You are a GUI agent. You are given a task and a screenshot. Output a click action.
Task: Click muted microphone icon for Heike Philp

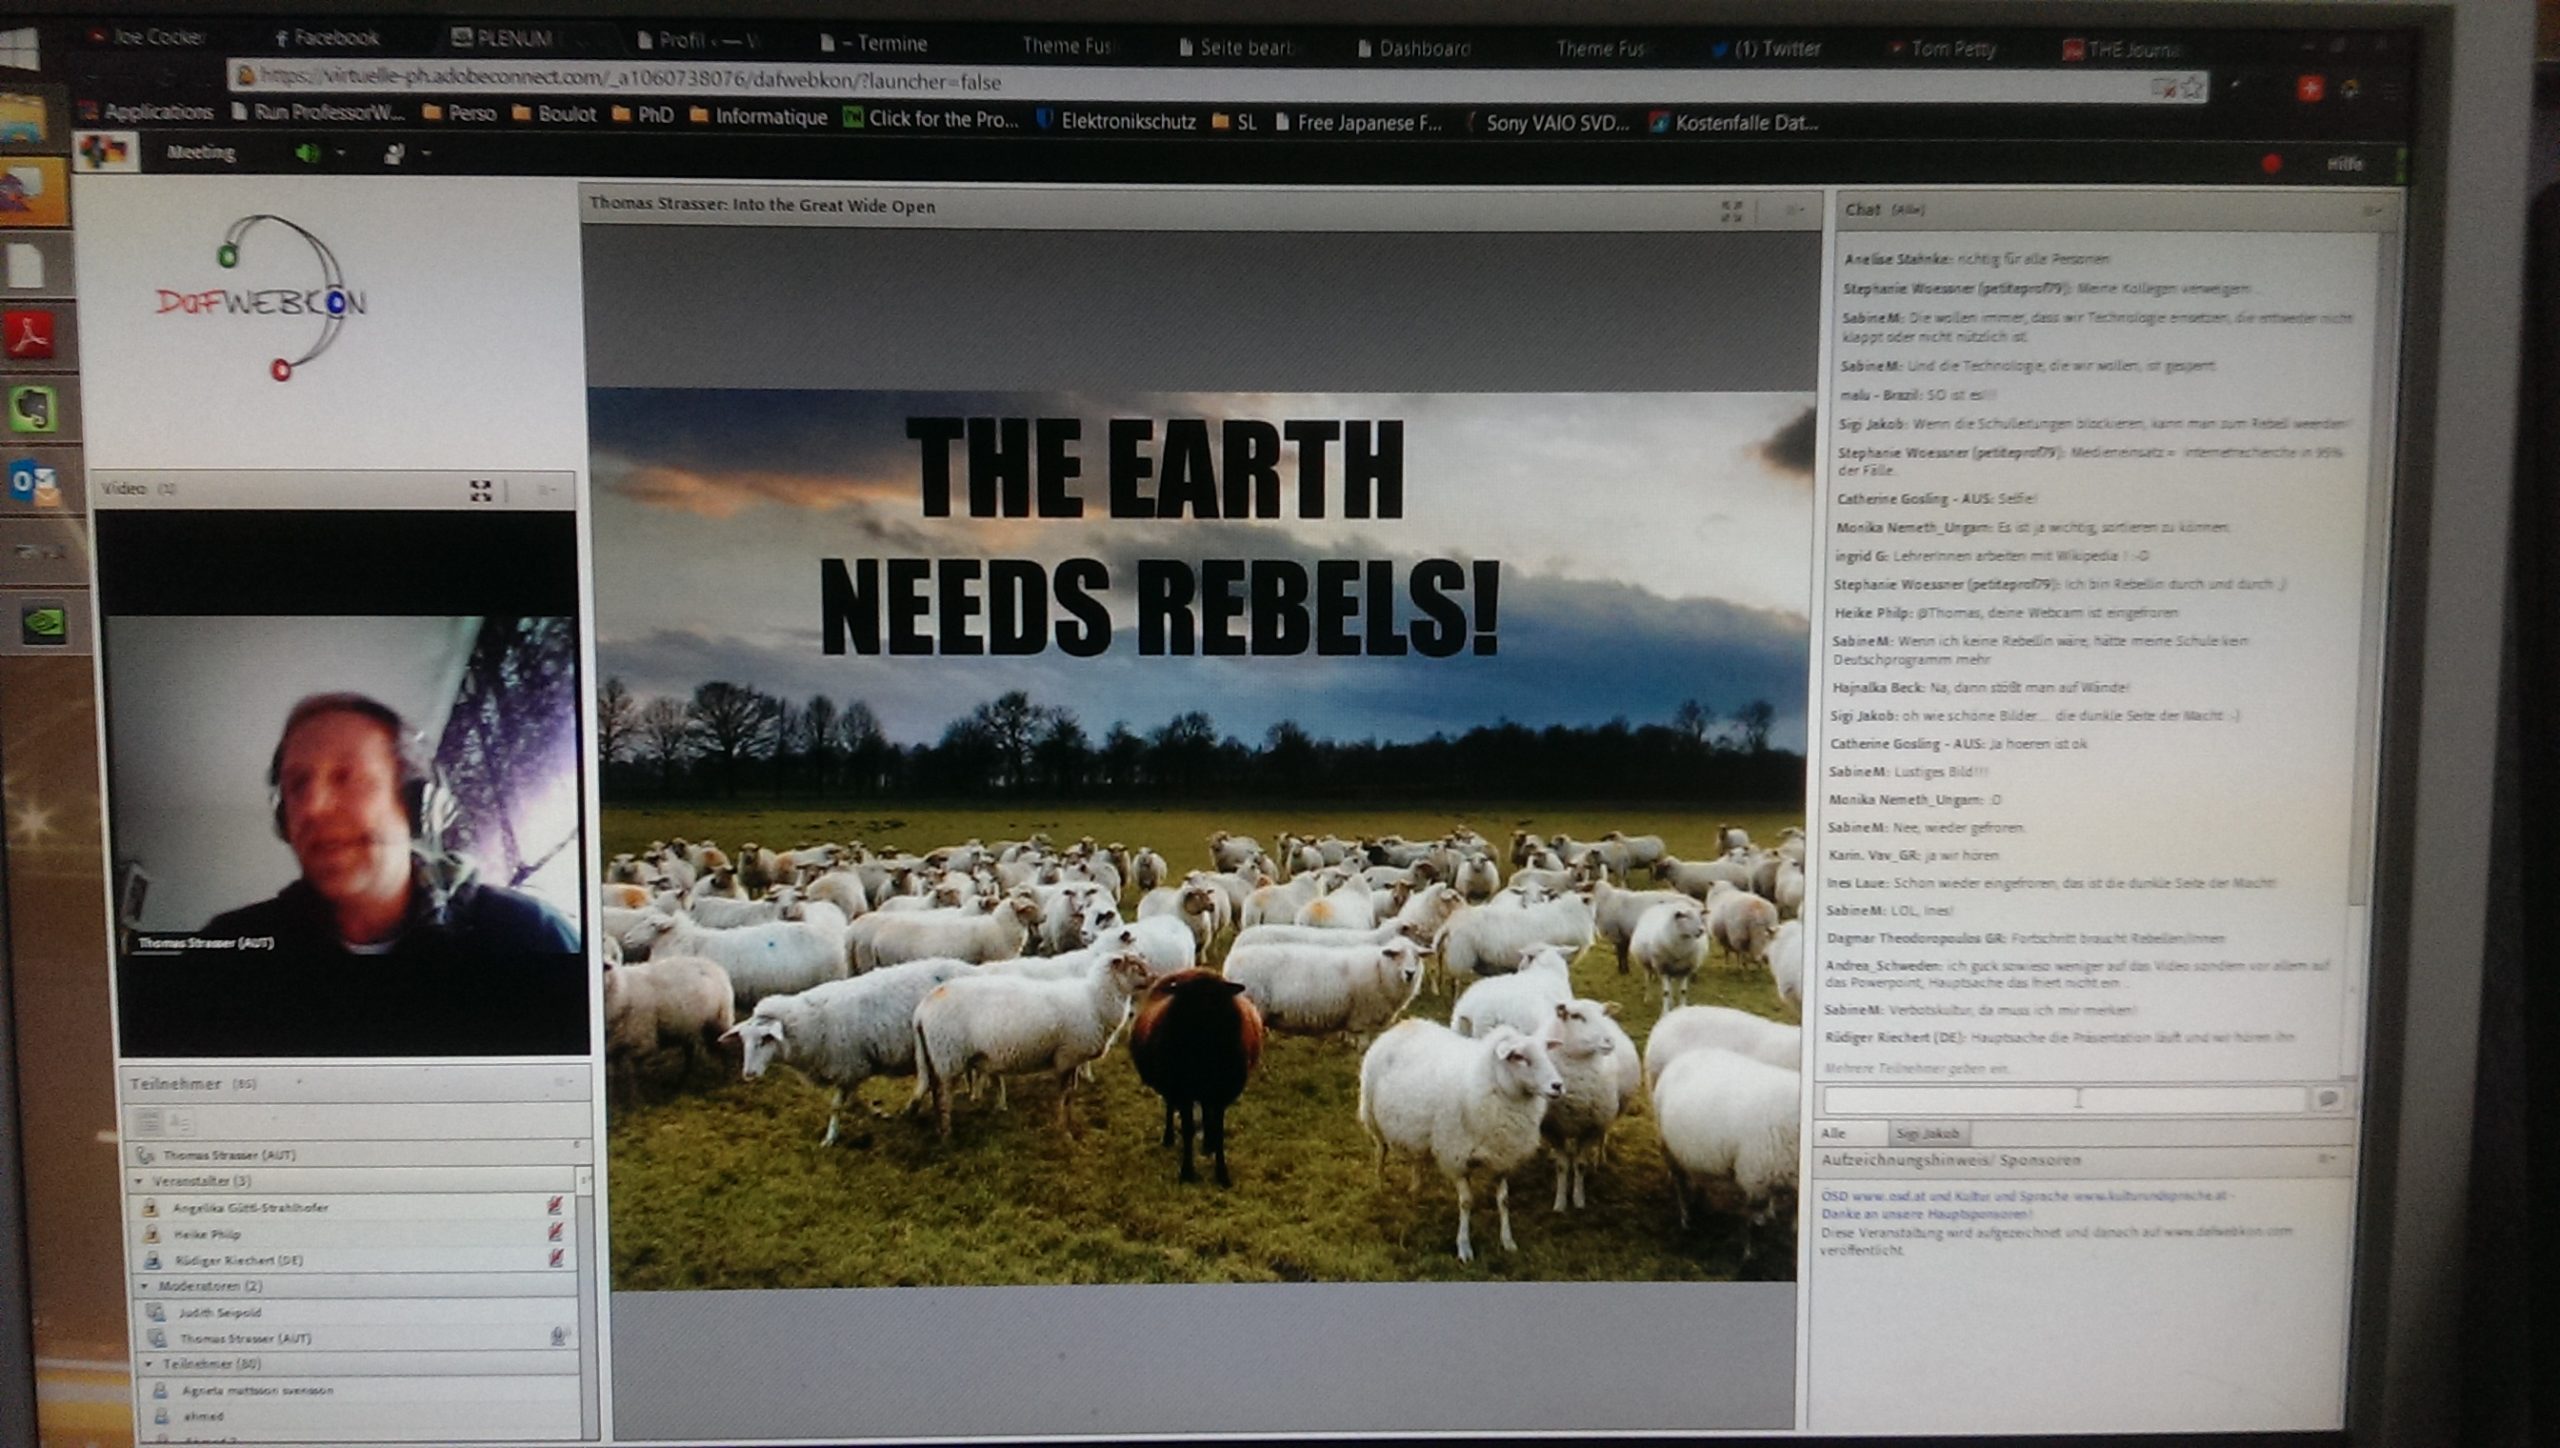coord(556,1233)
